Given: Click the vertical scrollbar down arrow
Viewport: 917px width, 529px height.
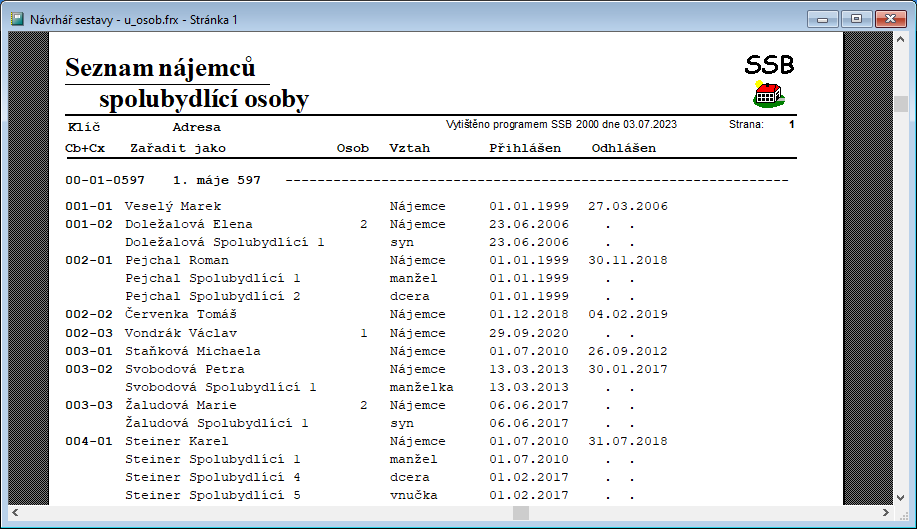Looking at the screenshot, I should 900,496.
